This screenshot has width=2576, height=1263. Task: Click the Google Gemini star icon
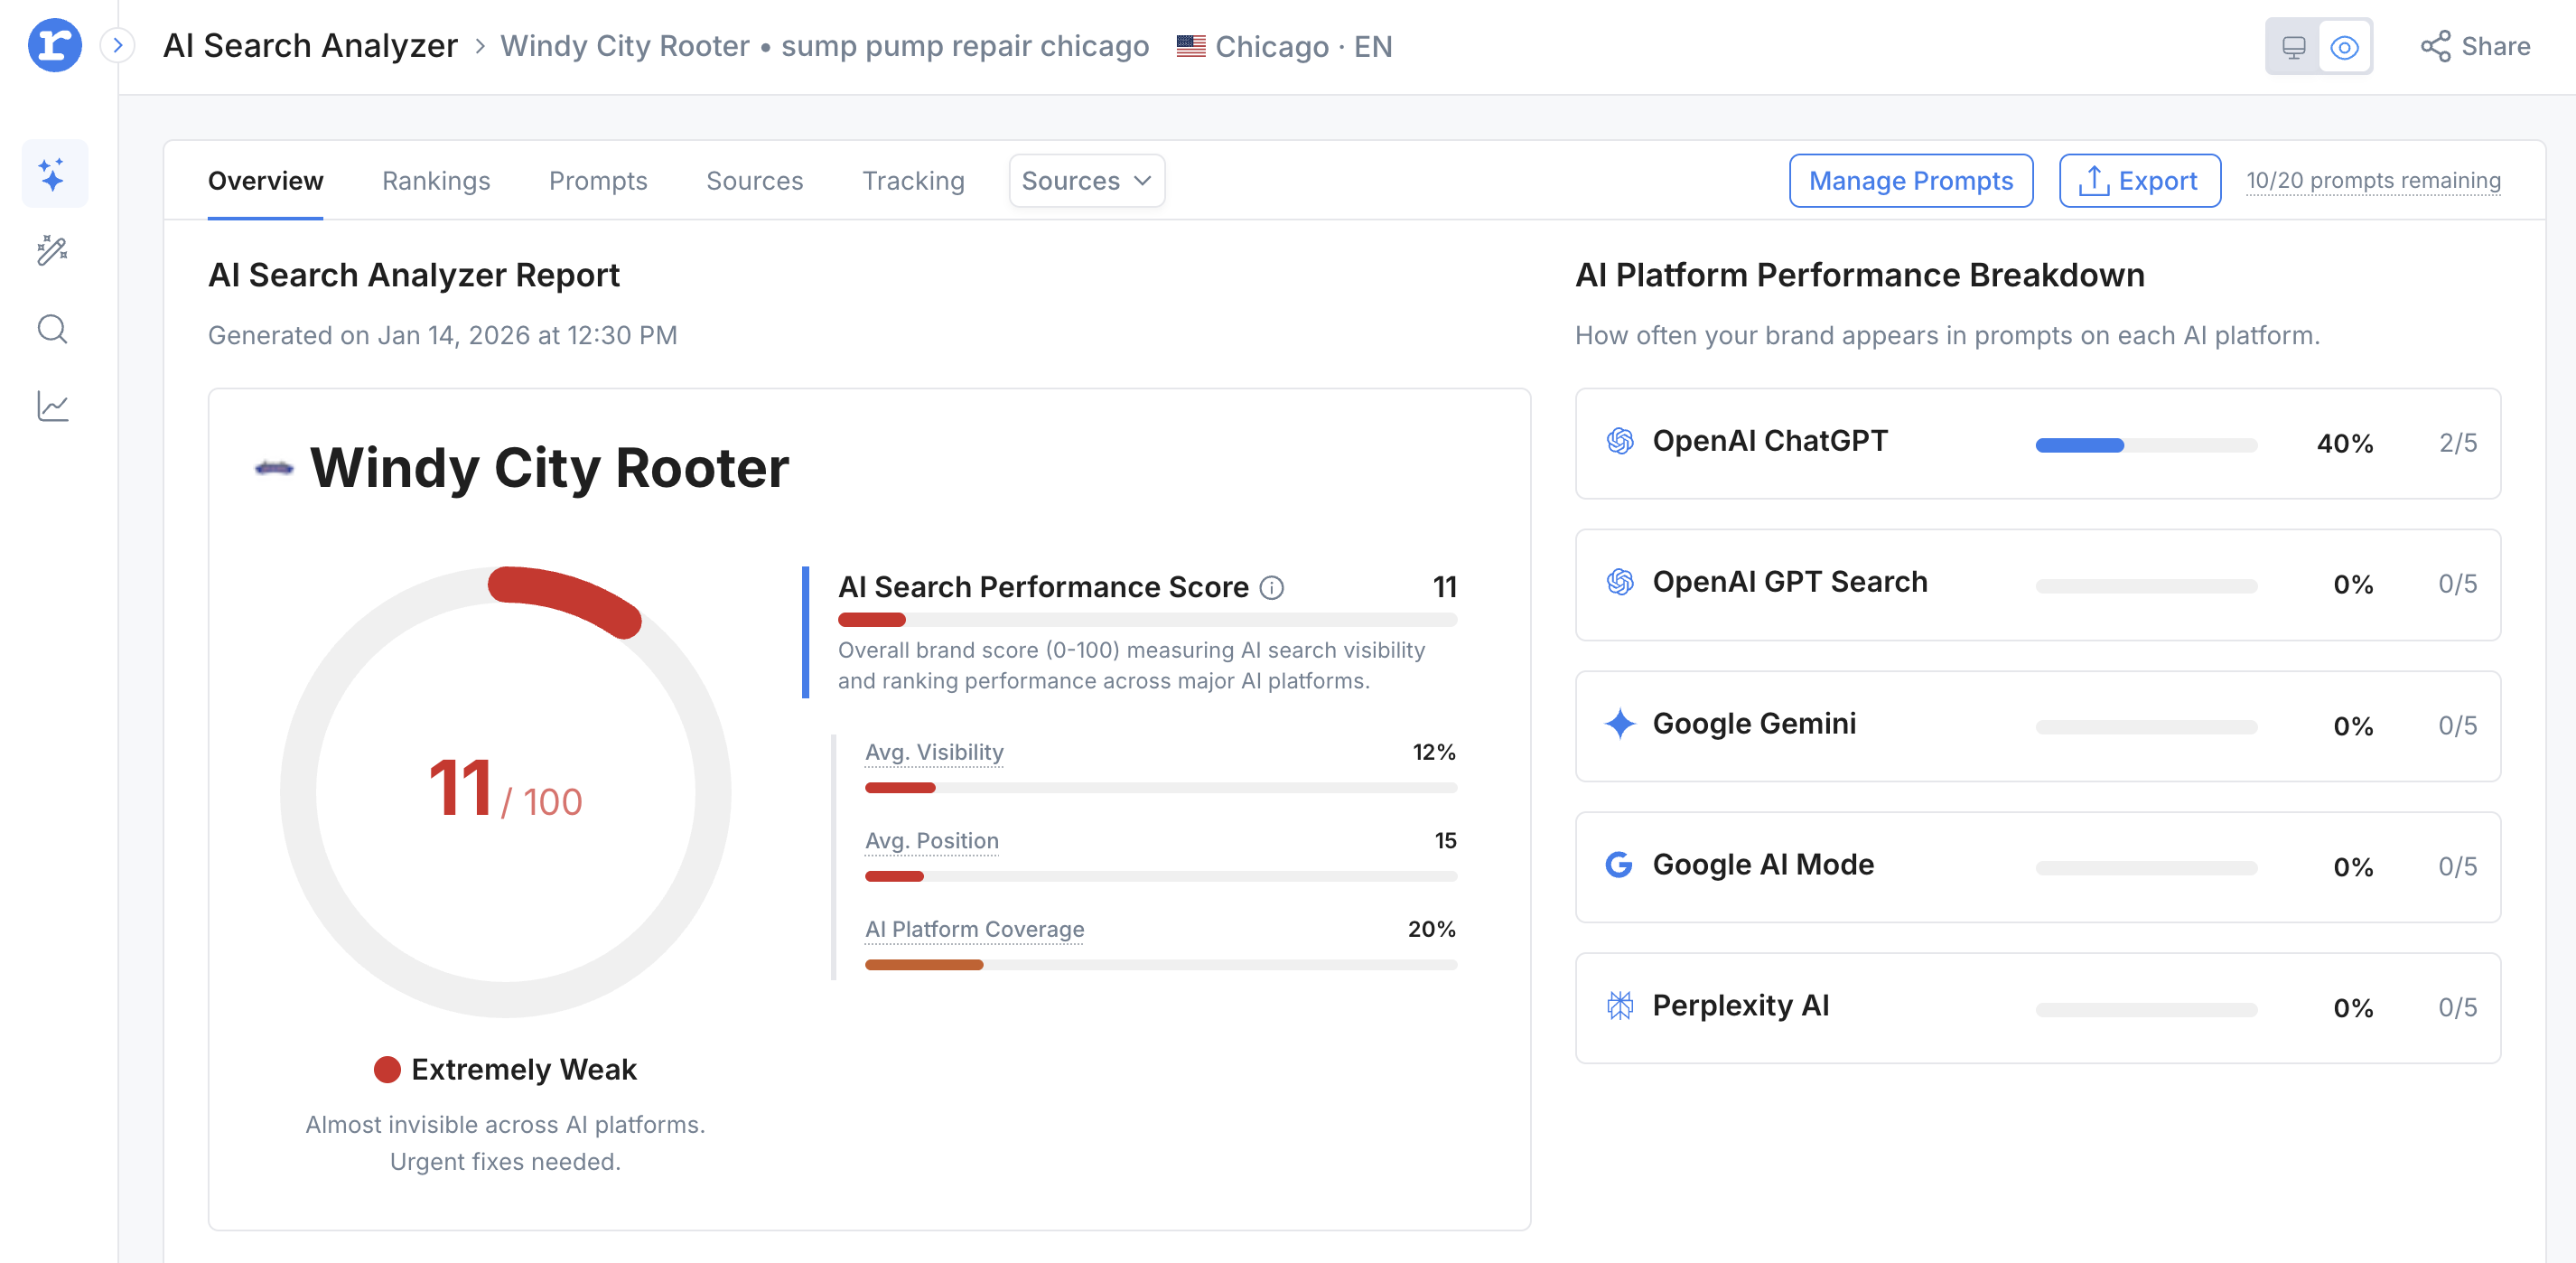(x=1620, y=722)
